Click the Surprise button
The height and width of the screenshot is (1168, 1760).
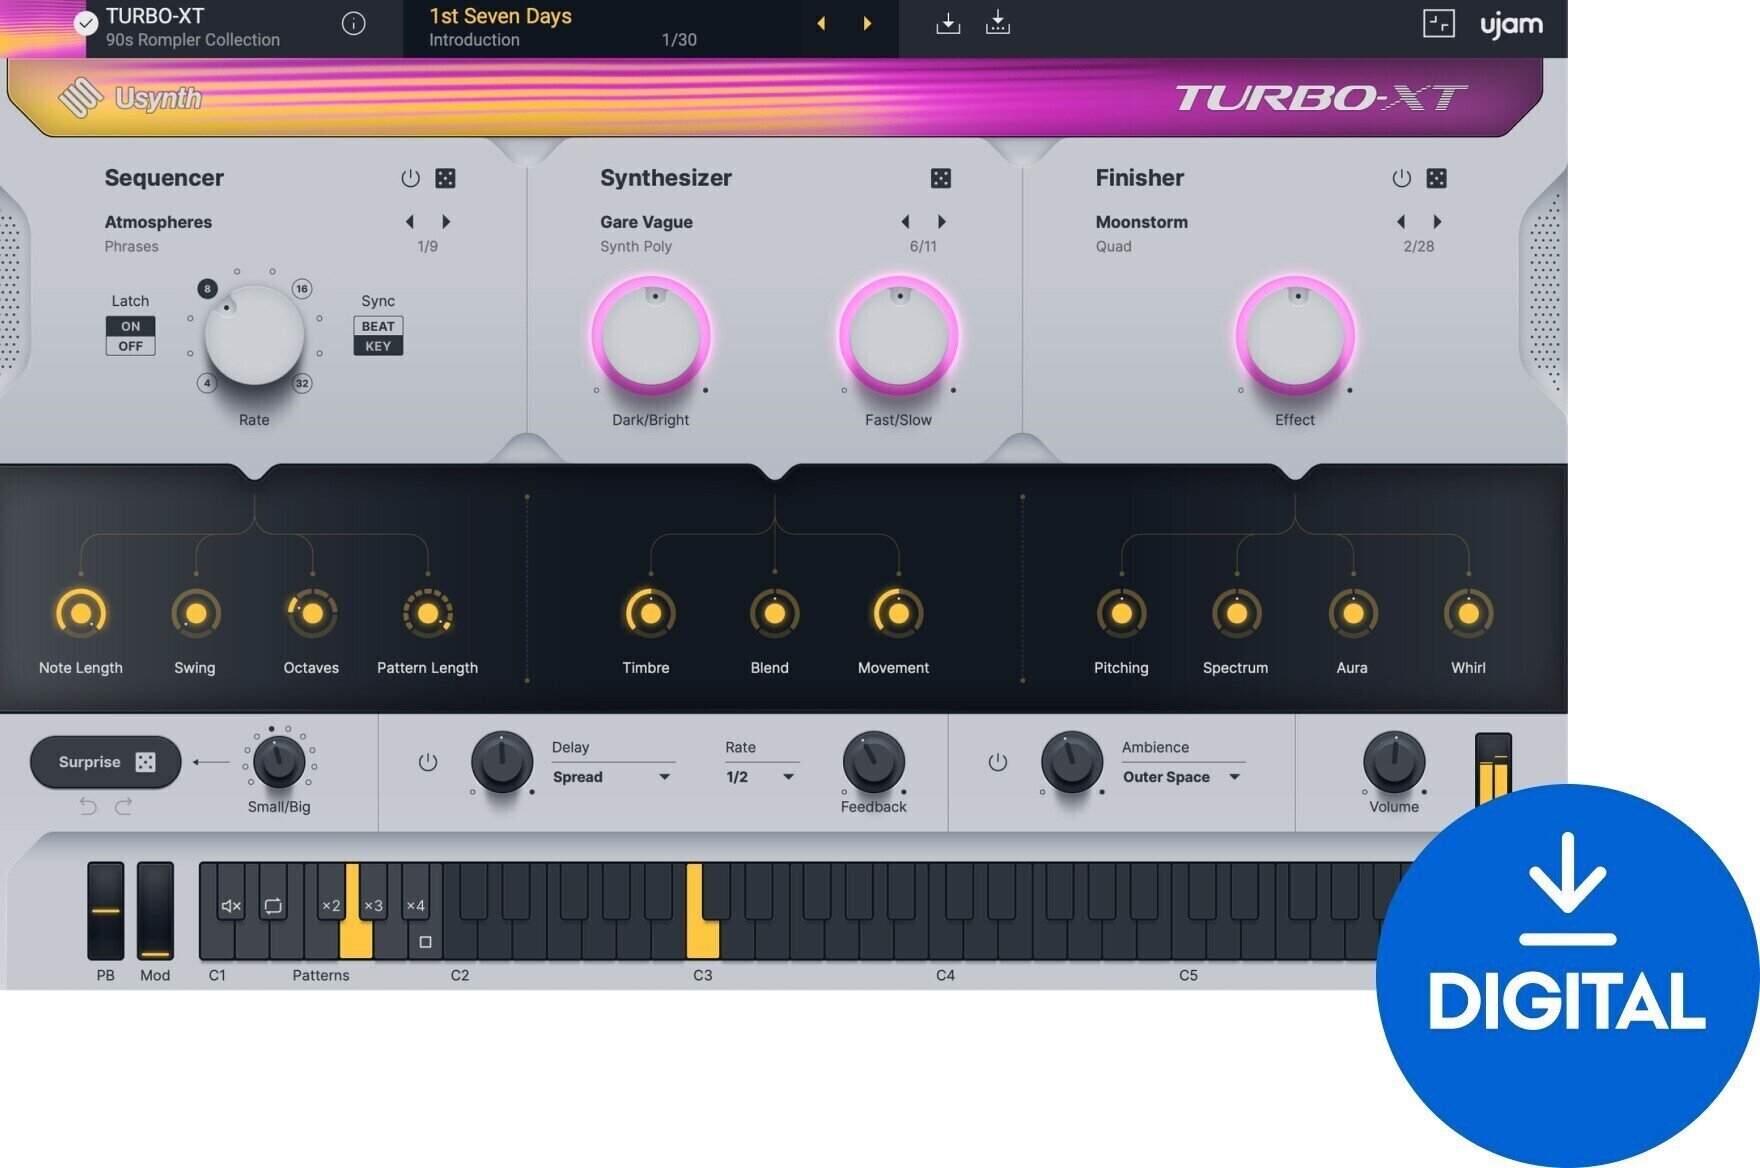coord(106,762)
